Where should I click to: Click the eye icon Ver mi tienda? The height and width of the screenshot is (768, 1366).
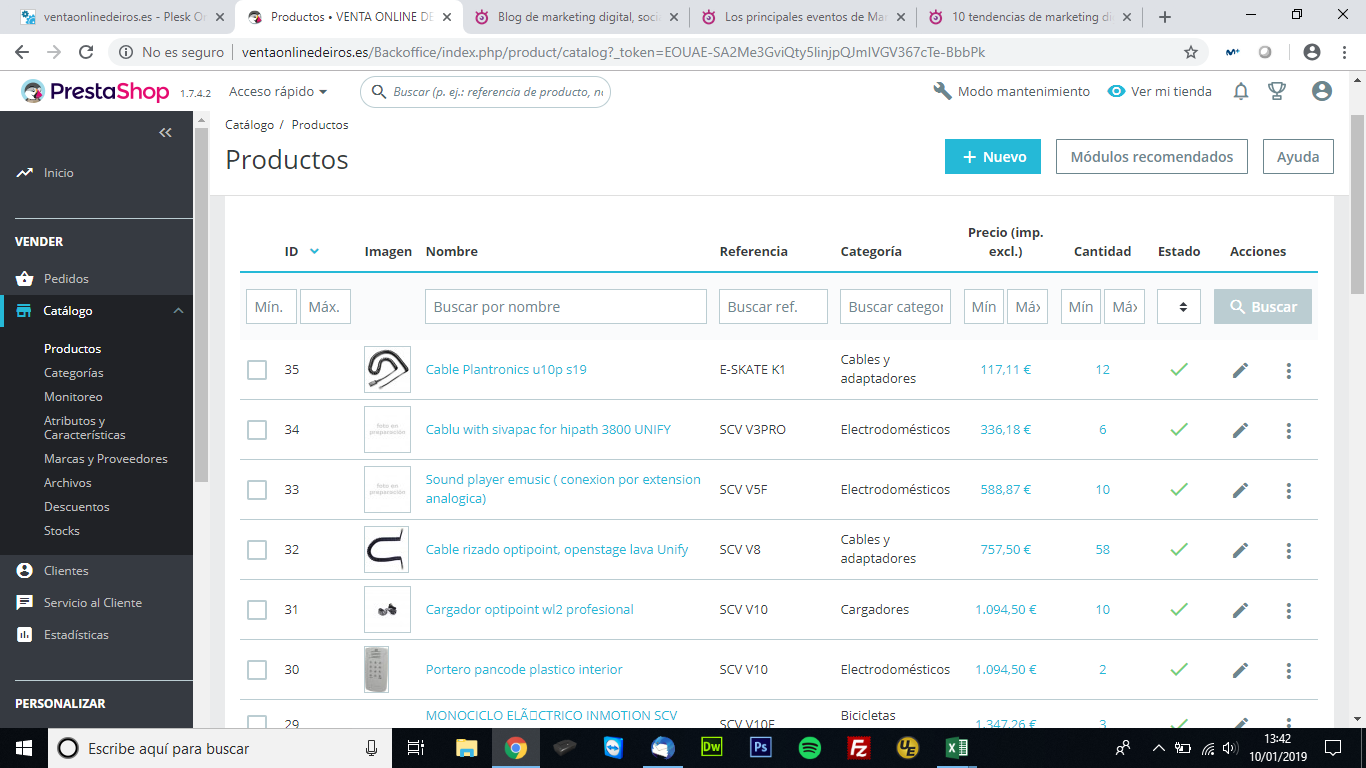pos(1117,92)
